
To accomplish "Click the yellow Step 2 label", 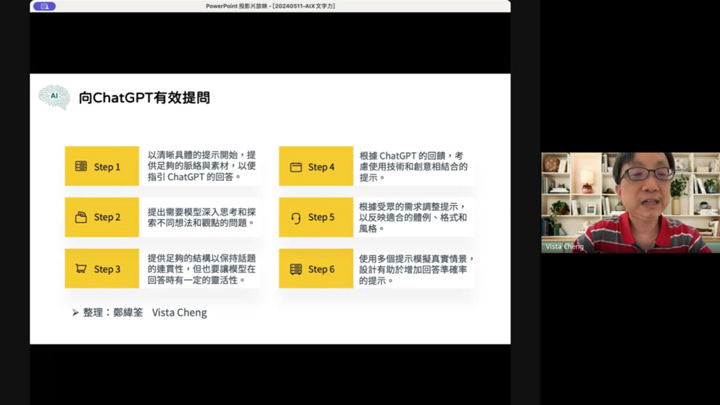I will click(x=102, y=217).
